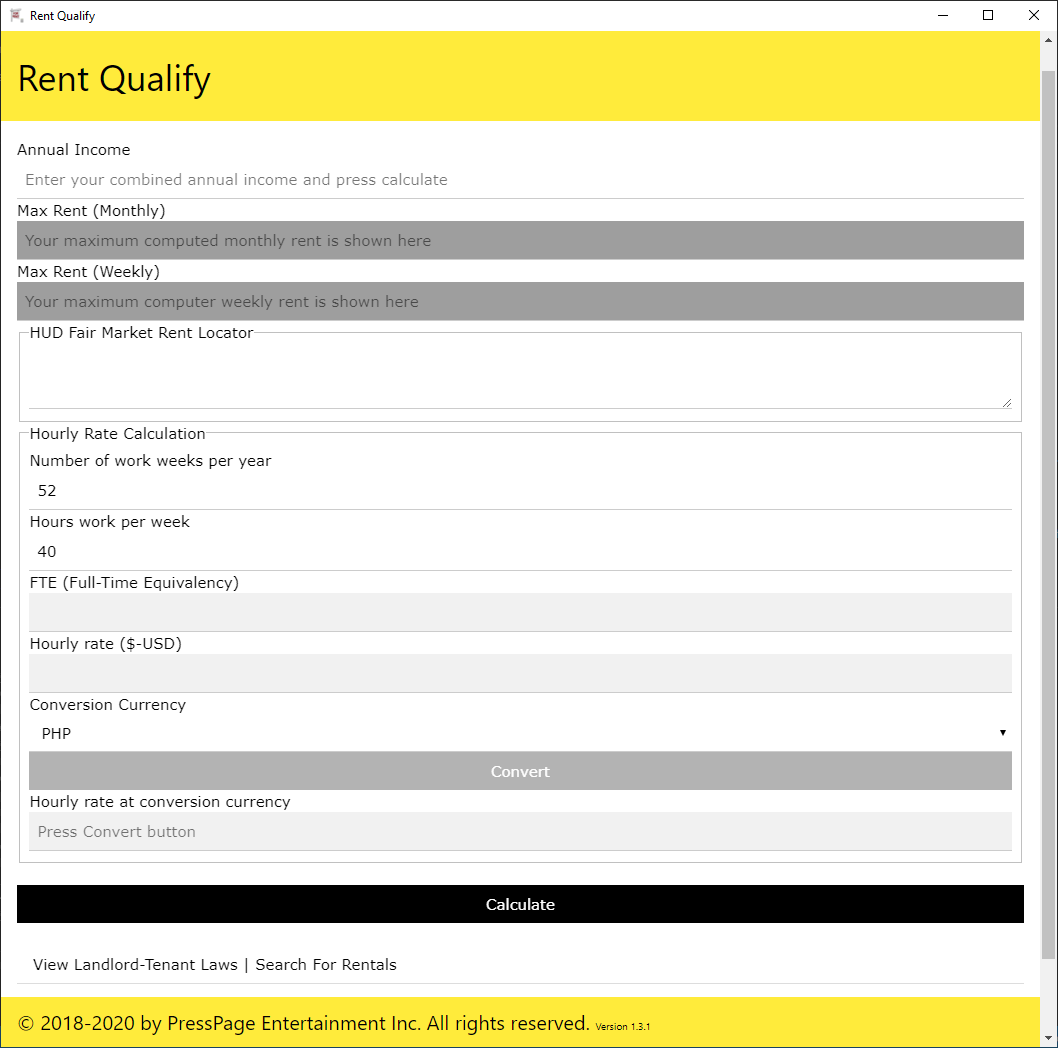Image resolution: width=1058 pixels, height=1048 pixels.
Task: Click the work weeks per year field showing 52
Action: pyautogui.click(x=520, y=491)
